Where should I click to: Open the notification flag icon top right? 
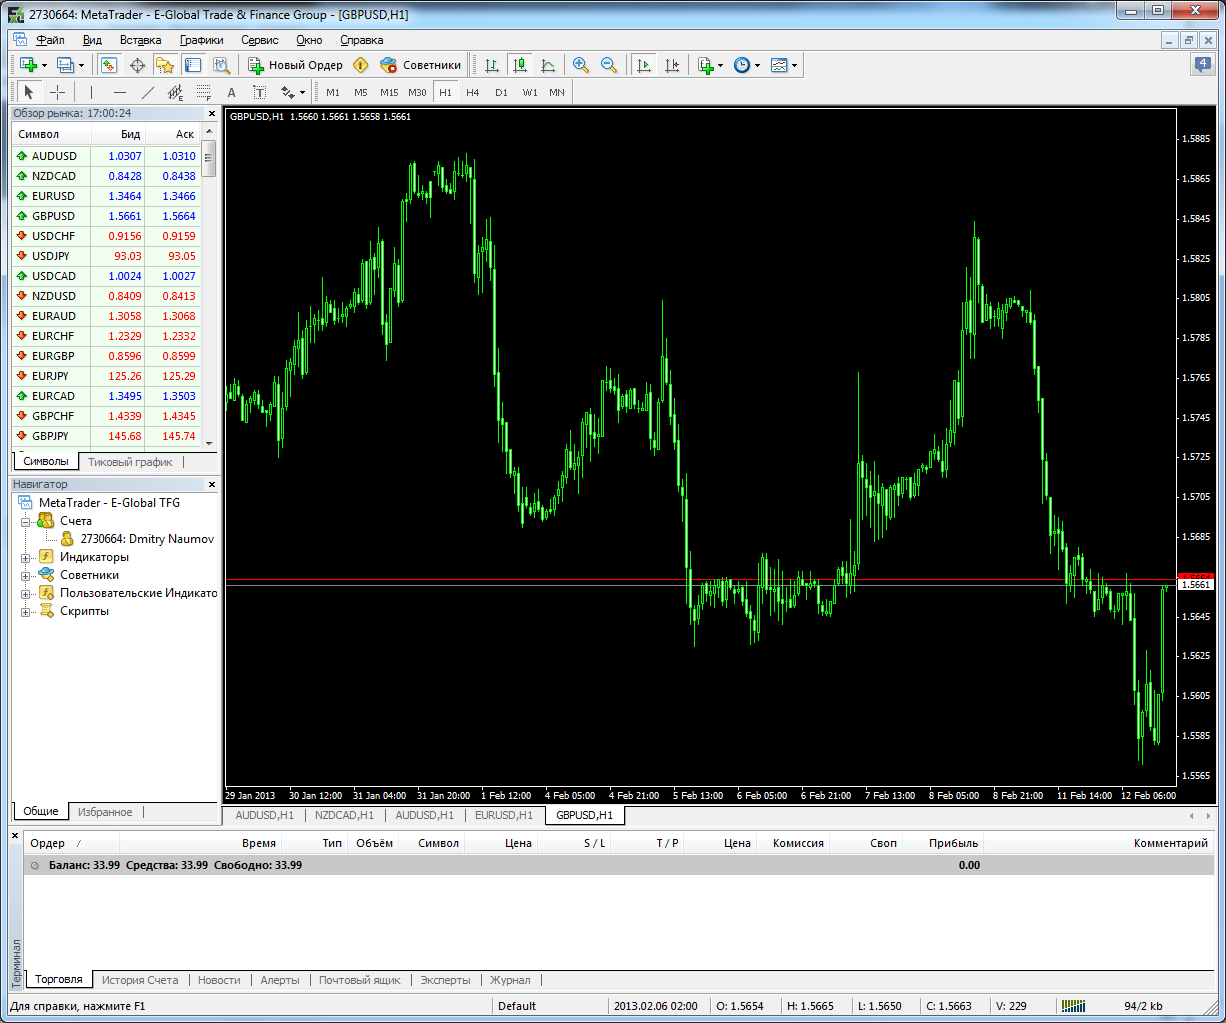point(1202,65)
